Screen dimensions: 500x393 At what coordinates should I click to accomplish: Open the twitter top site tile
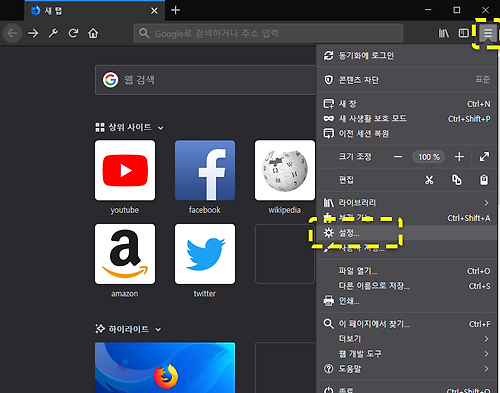point(205,254)
